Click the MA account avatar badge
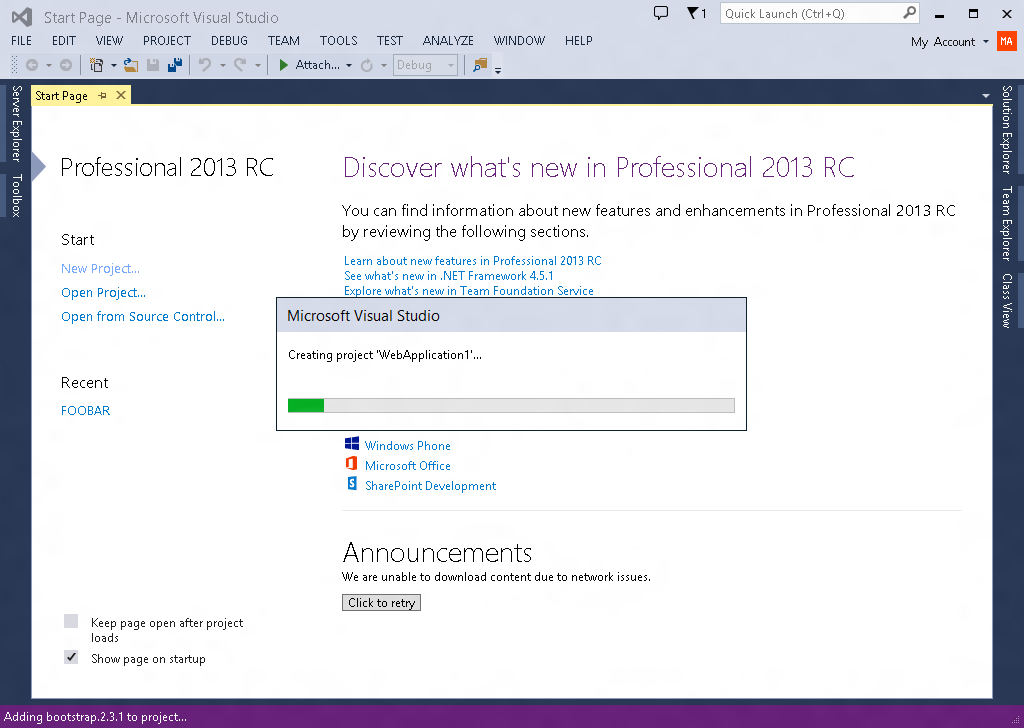The width and height of the screenshot is (1024, 728). [1006, 41]
